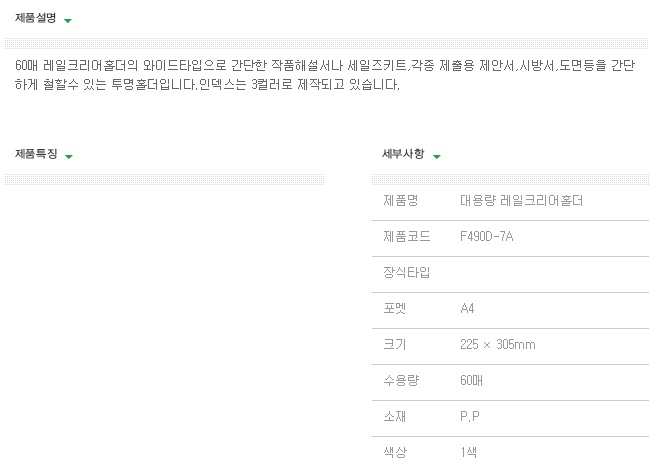Viewport: 670px width, 469px height.
Task: Select the product description paragraph text
Action: [325, 75]
